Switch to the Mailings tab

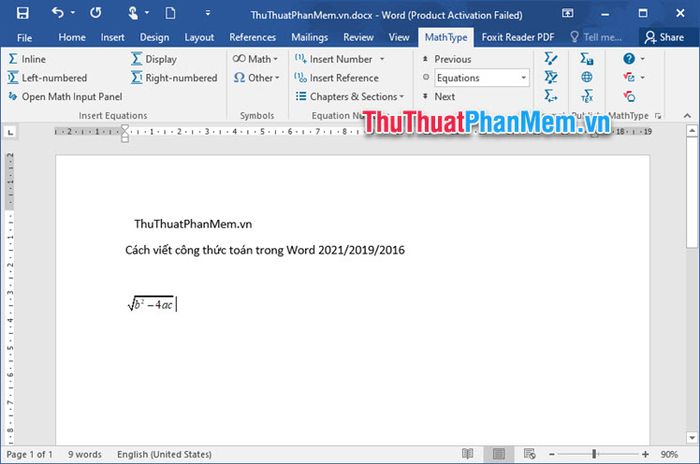click(309, 38)
